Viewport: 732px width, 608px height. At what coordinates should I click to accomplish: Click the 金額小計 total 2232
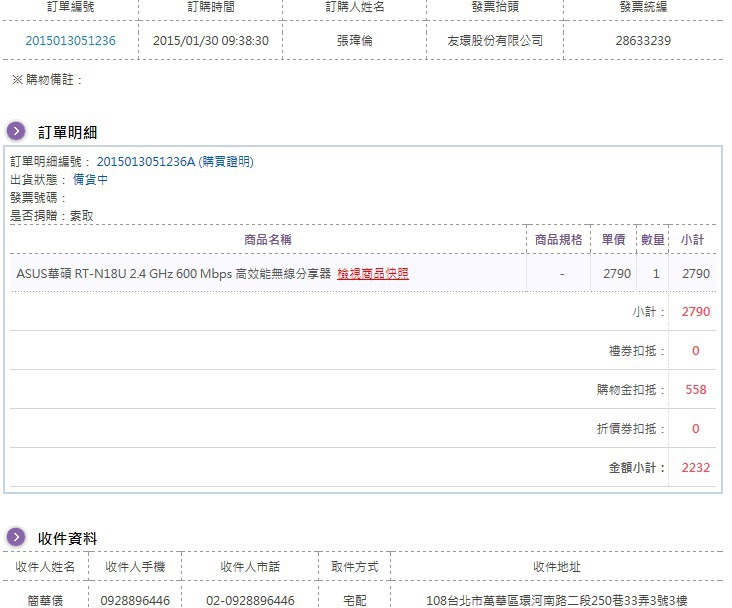coord(695,467)
